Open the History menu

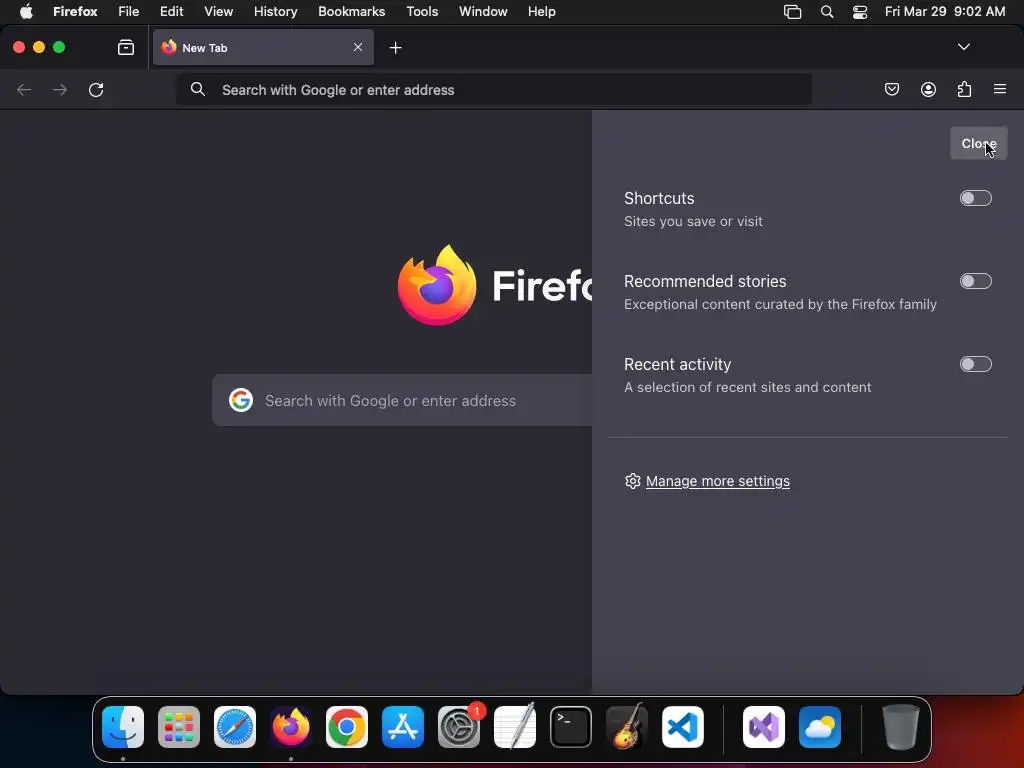[x=276, y=12]
